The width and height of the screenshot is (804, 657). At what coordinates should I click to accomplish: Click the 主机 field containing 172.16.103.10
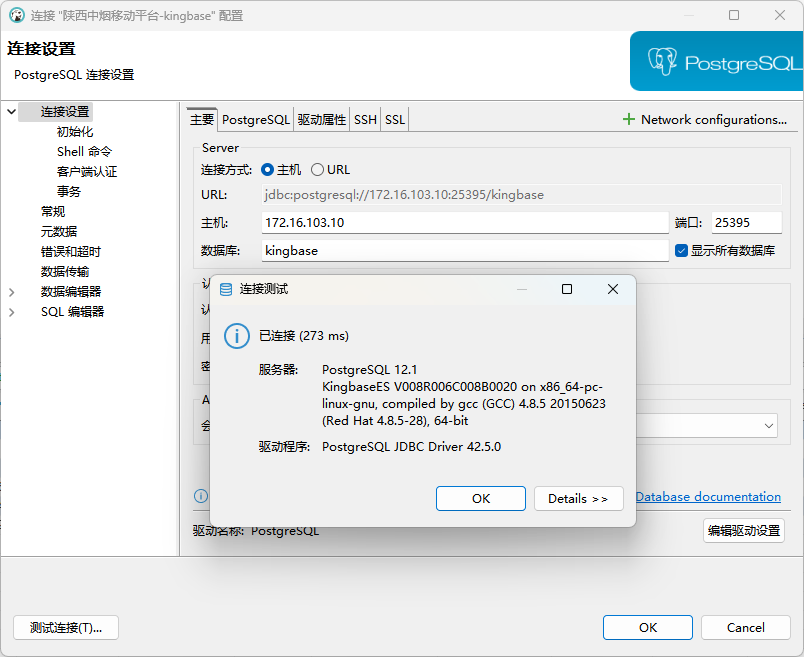click(x=465, y=223)
